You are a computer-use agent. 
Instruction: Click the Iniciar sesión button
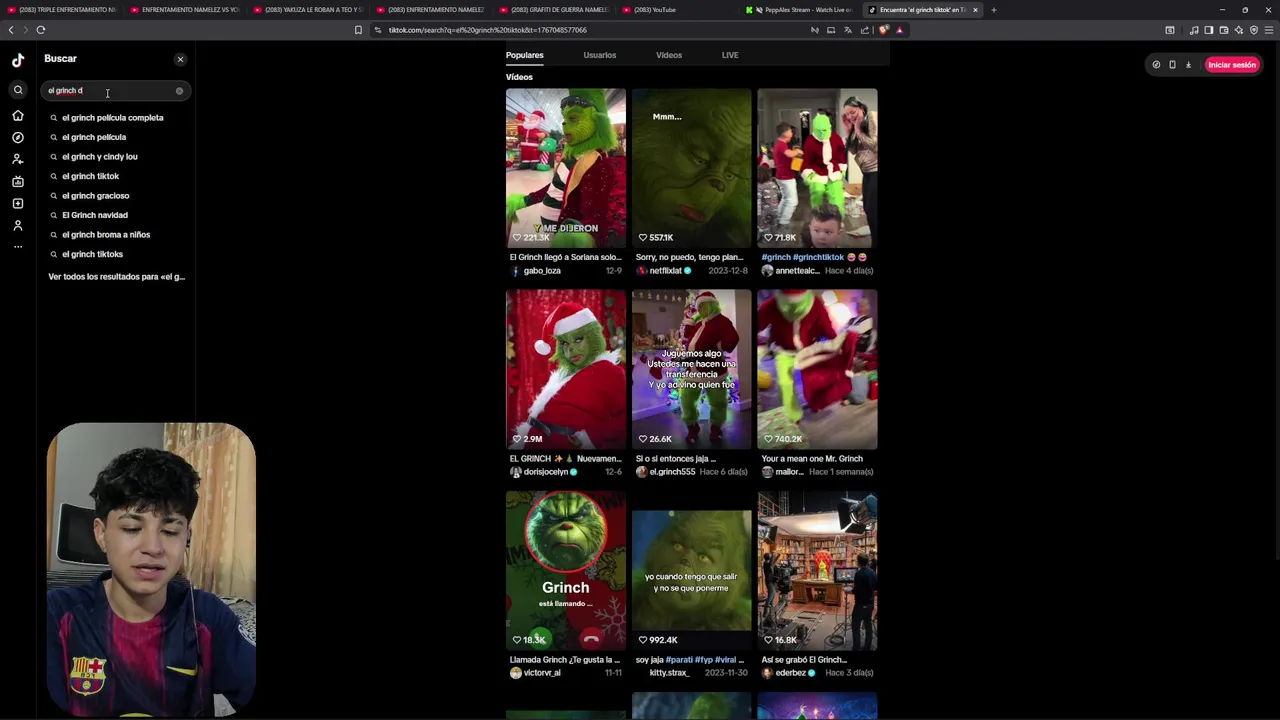tap(1232, 65)
